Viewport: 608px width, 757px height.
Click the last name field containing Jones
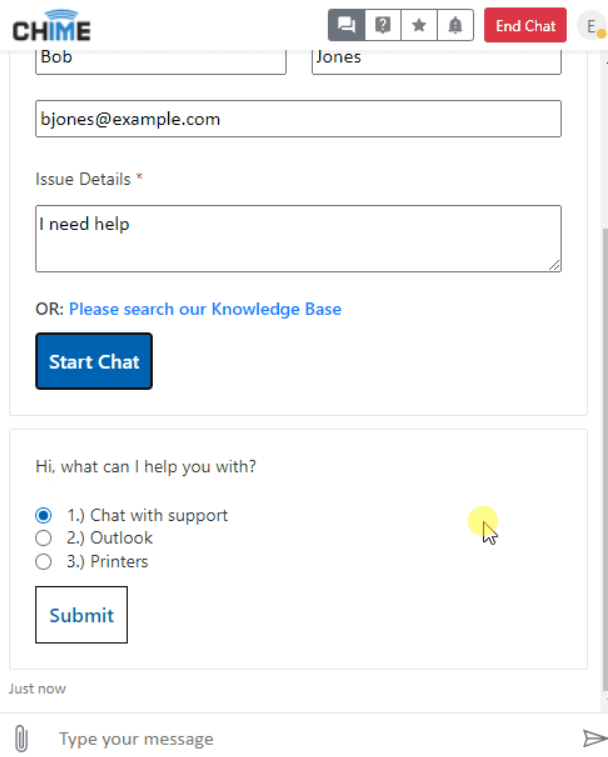437,59
